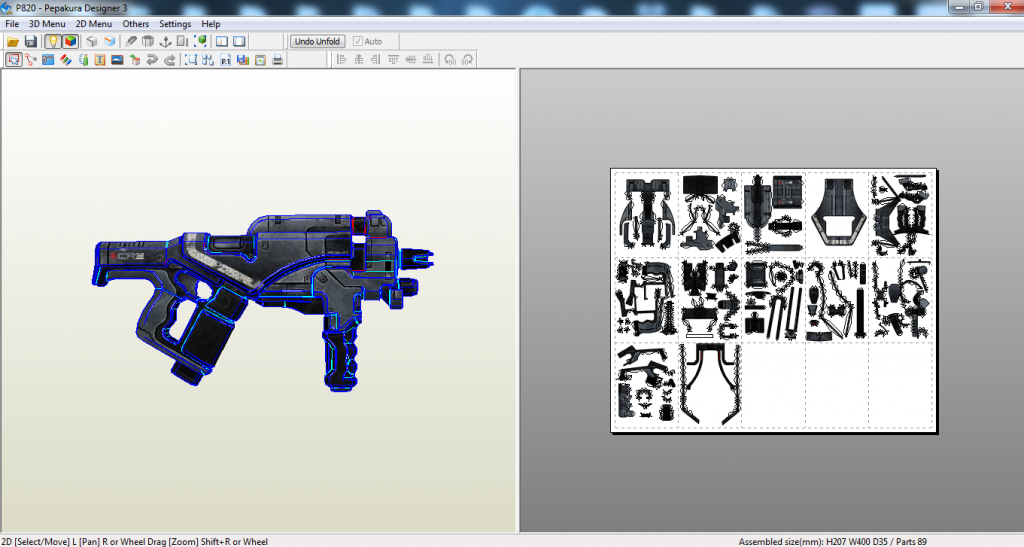Click the P.1 page settings icon
Image resolution: width=1024 pixels, height=547 pixels.
pyautogui.click(x=225, y=59)
